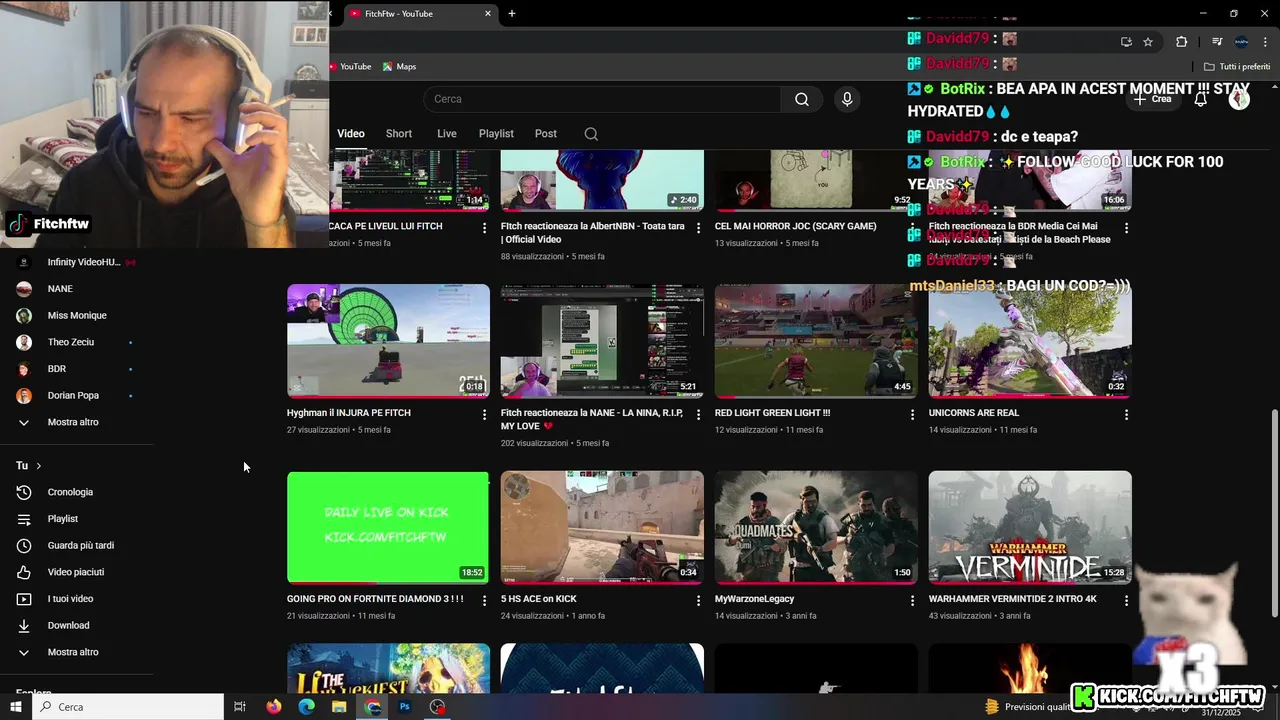Play the green DAILY LIVE ON KICK thumbnail
Viewport: 1280px width, 720px height.
tap(388, 527)
